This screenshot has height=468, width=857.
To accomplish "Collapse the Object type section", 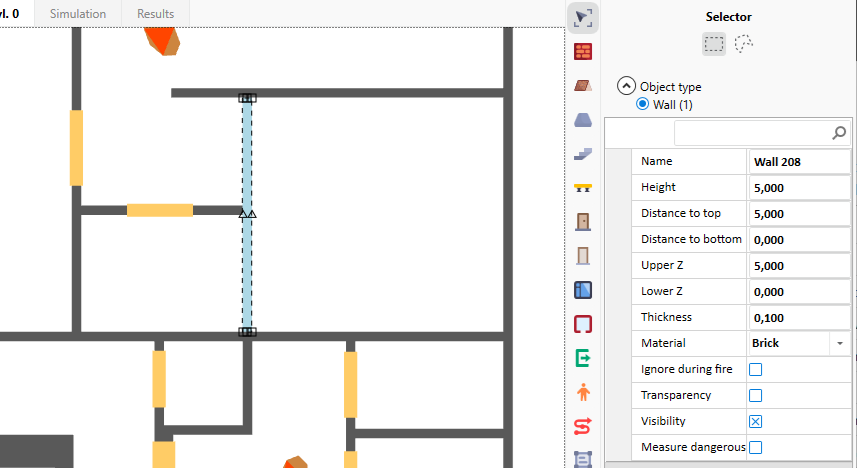I will point(626,86).
